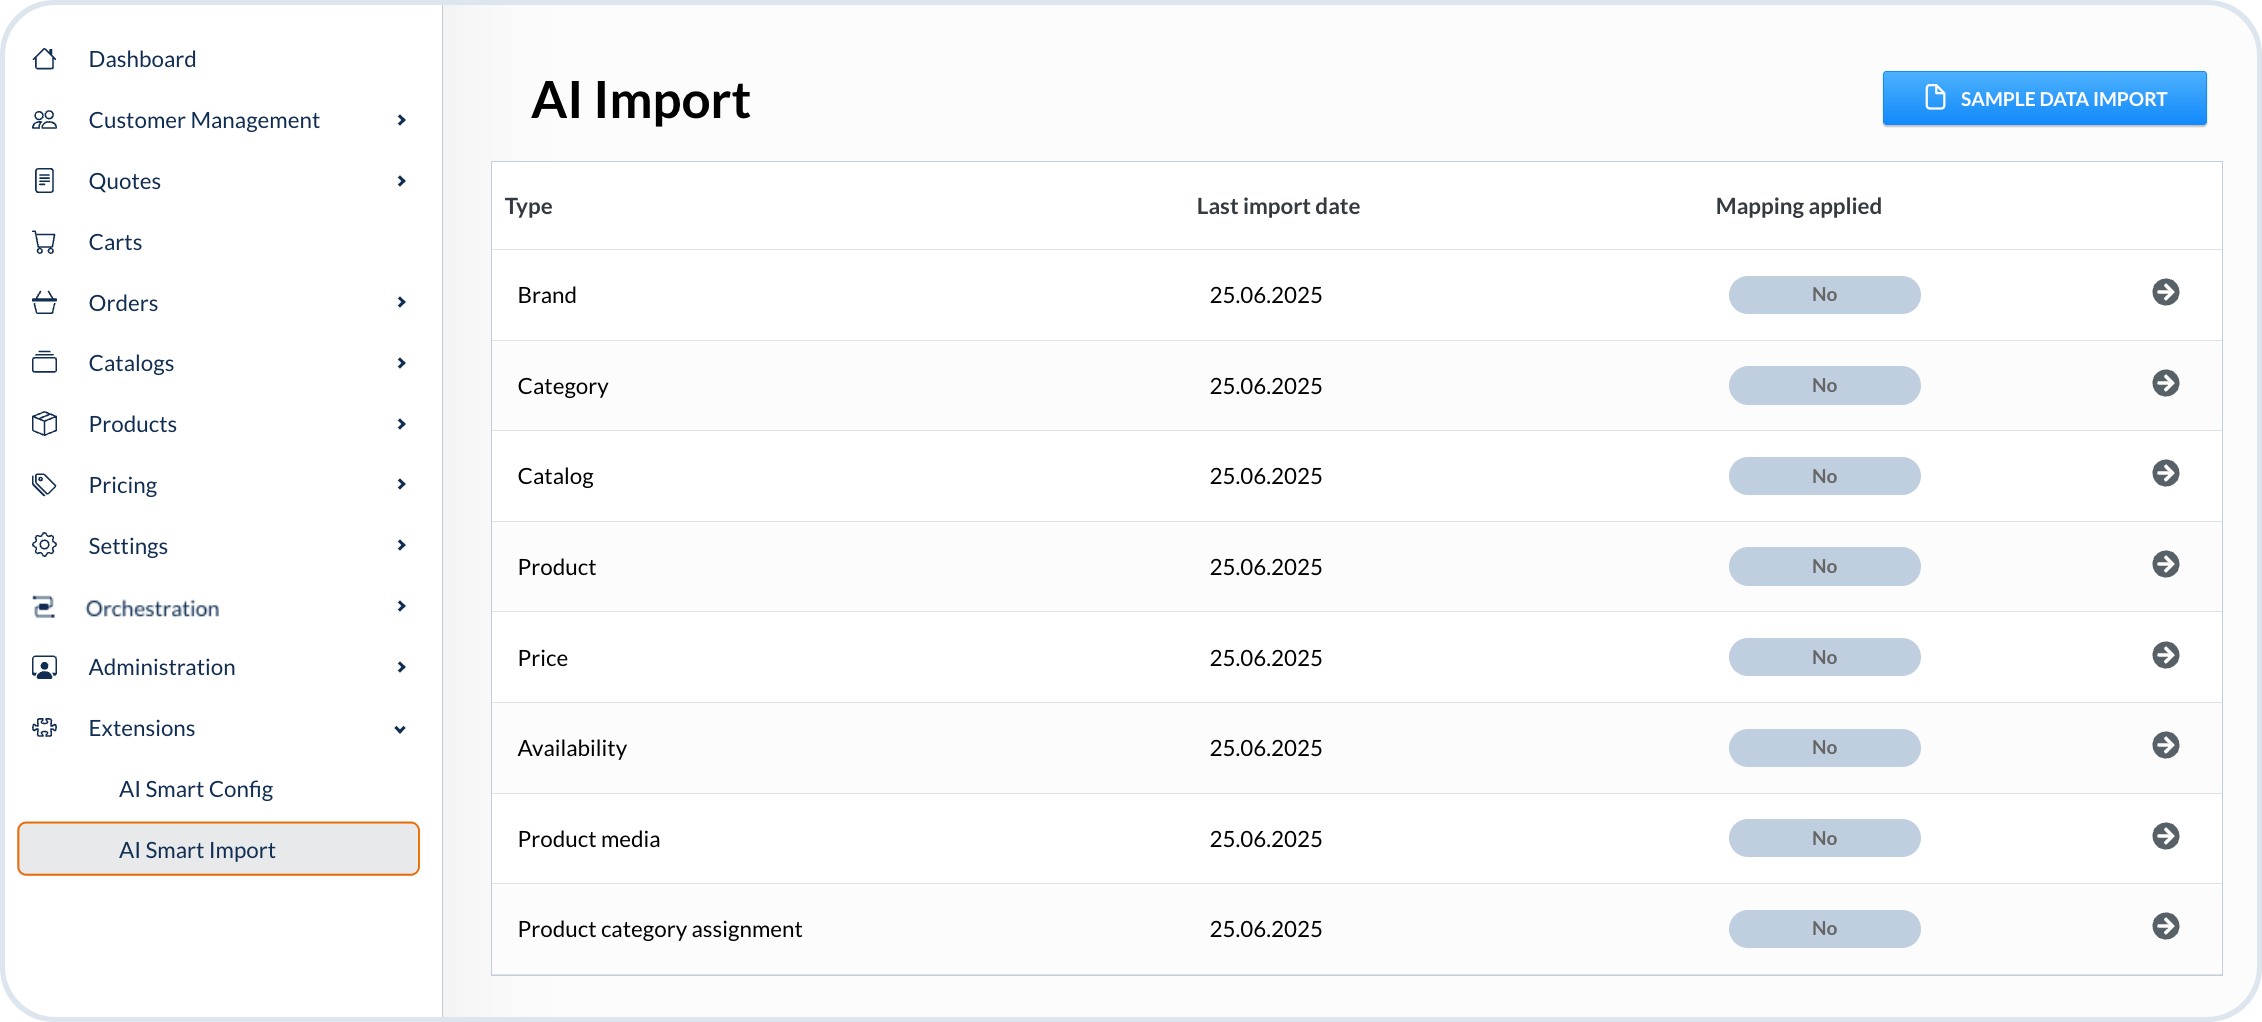Viewport: 2262px width, 1022px height.
Task: Expand the Customer Management chevron
Action: coord(401,120)
